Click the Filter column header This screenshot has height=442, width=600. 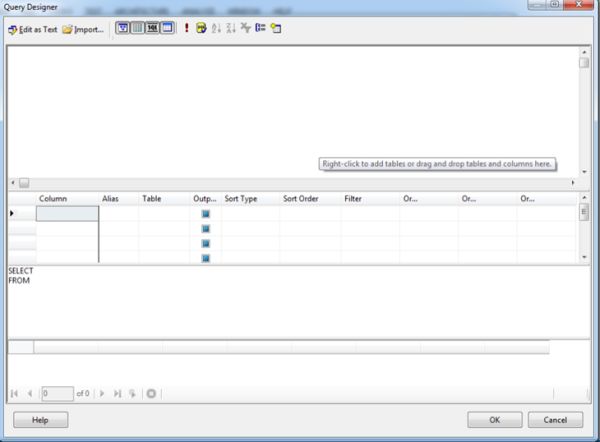[370, 199]
